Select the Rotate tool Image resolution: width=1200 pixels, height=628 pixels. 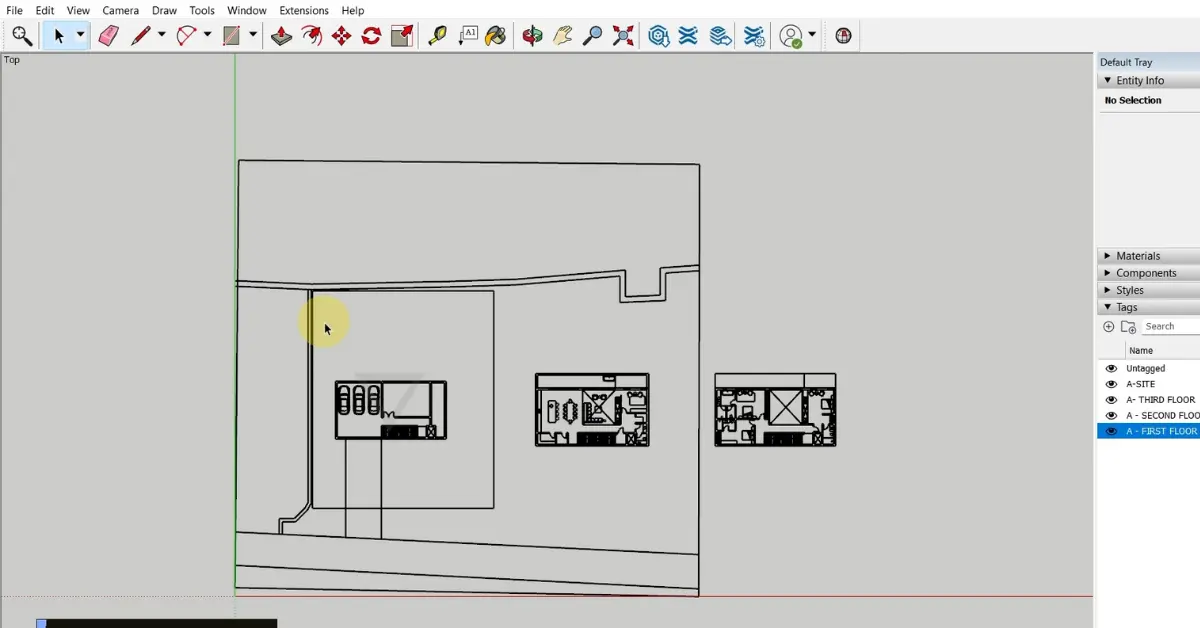(x=369, y=35)
